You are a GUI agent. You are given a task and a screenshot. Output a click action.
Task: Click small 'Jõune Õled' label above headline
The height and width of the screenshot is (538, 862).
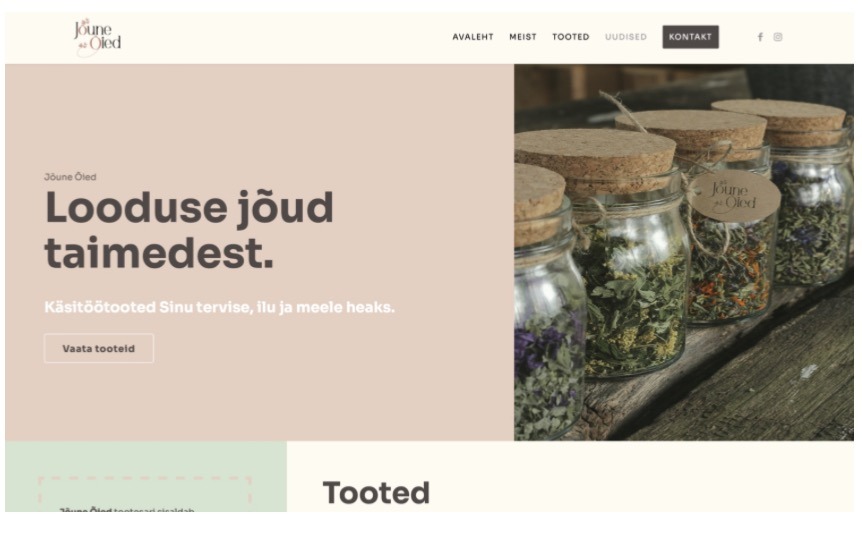click(x=70, y=177)
